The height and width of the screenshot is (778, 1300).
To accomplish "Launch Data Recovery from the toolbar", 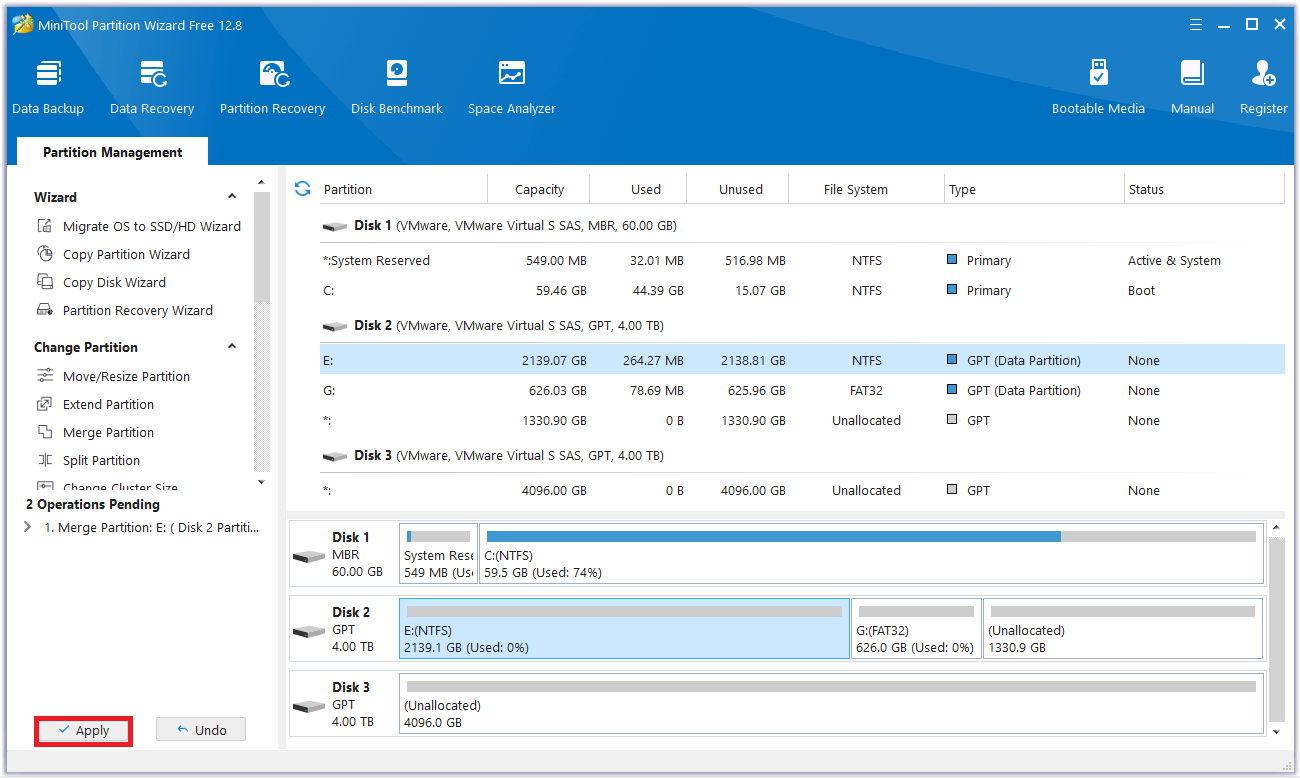I will [x=152, y=87].
